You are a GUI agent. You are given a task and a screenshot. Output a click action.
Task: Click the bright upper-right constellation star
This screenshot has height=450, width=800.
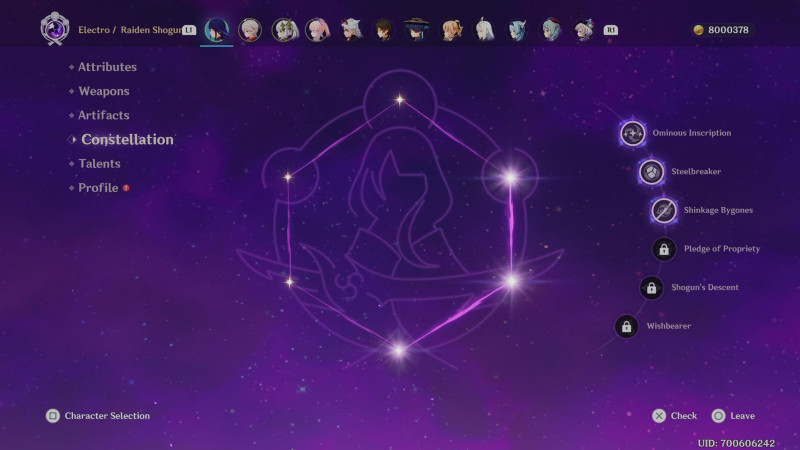click(x=511, y=177)
